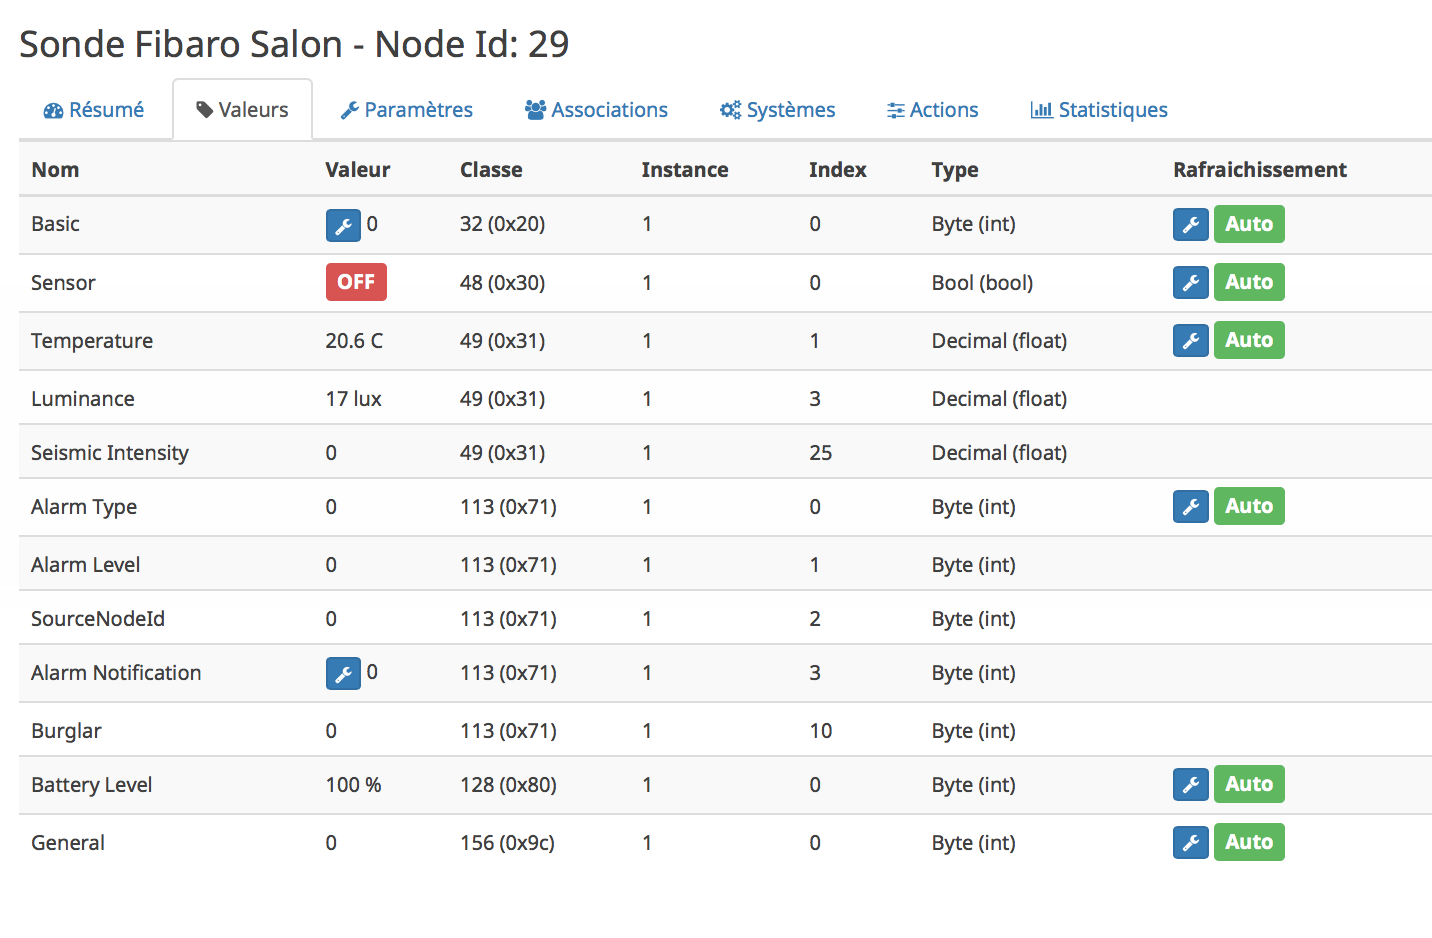Open refresh settings wrench in Basic row
This screenshot has height=938, width=1432.
coord(1191,224)
